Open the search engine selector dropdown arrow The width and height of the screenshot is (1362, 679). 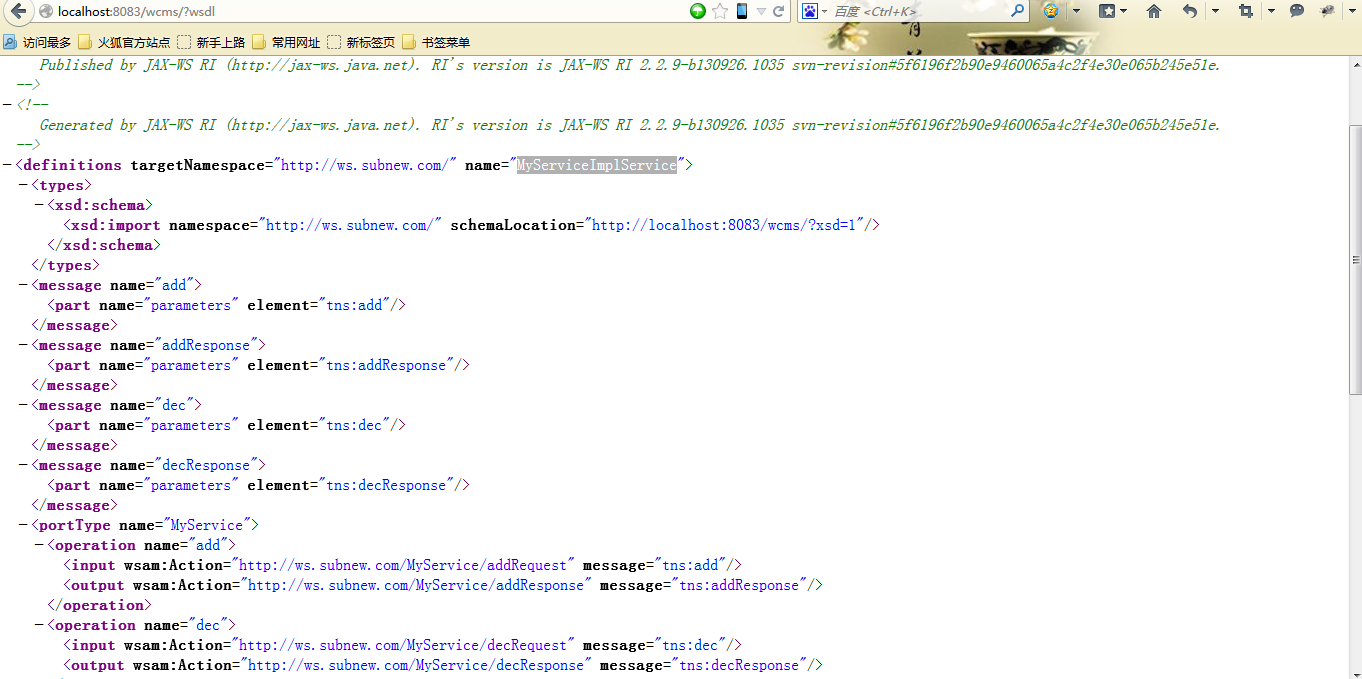(824, 12)
